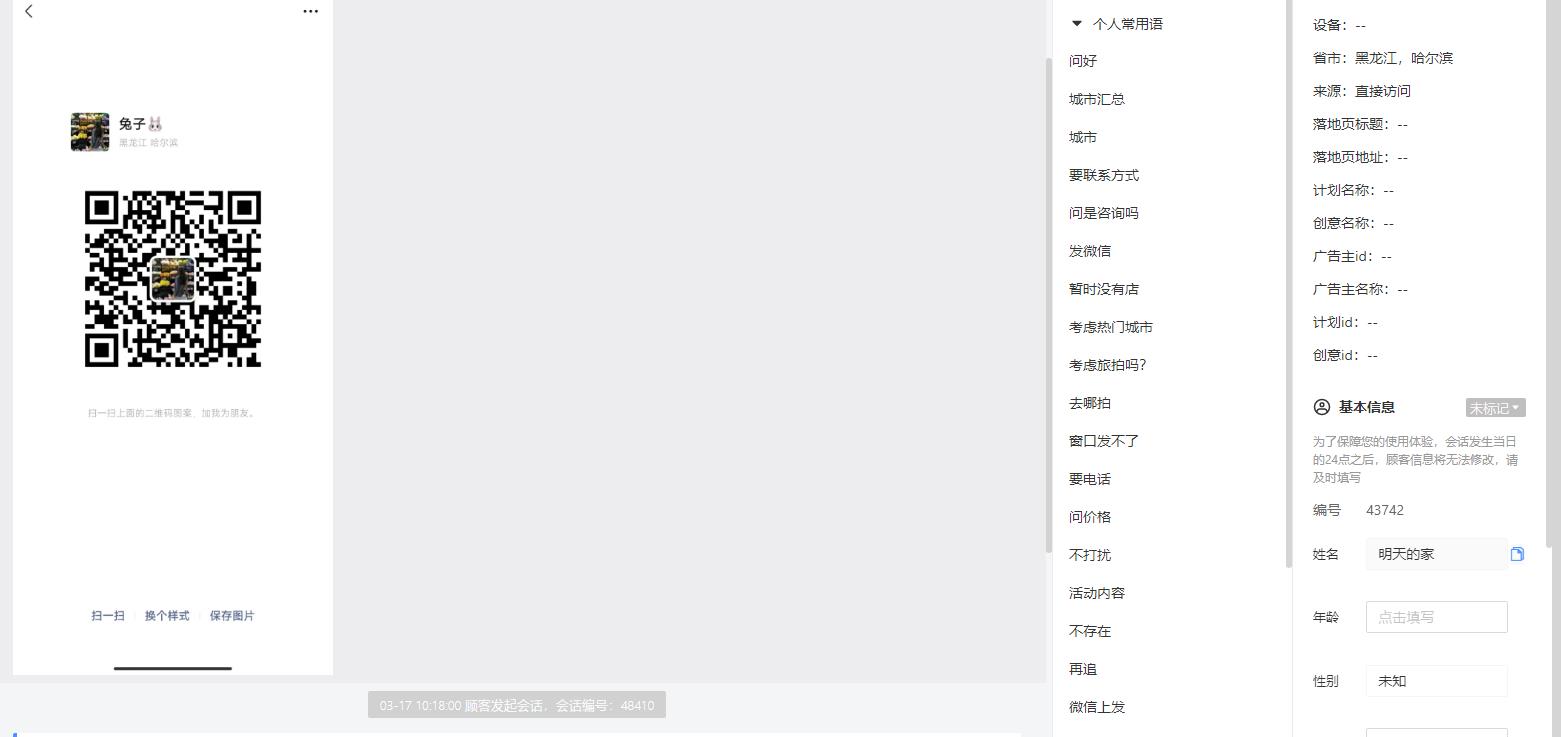Collapse the 个人常用语 section
The image size is (1561, 737).
pyautogui.click(x=1077, y=23)
